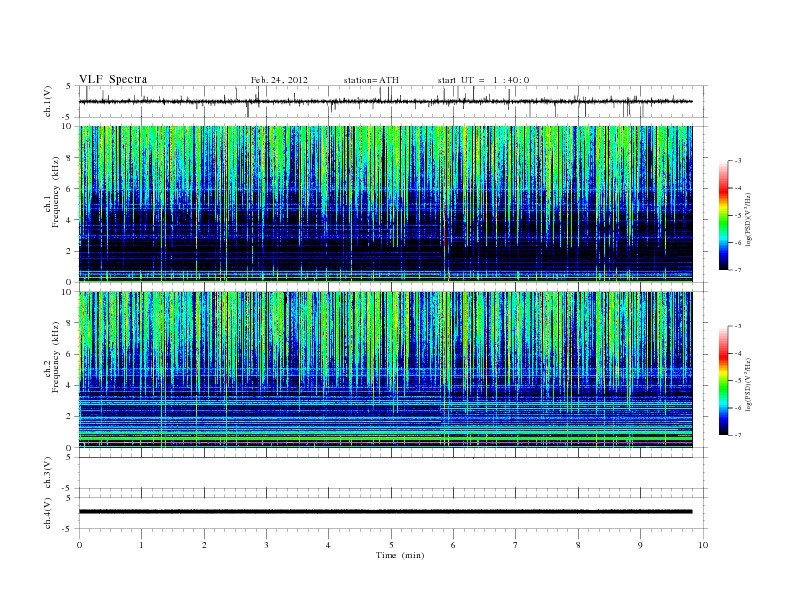This screenshot has width=792, height=612.
Task: Click the "4" kHz tick on ch.1 frequency axis
Action: click(69, 220)
